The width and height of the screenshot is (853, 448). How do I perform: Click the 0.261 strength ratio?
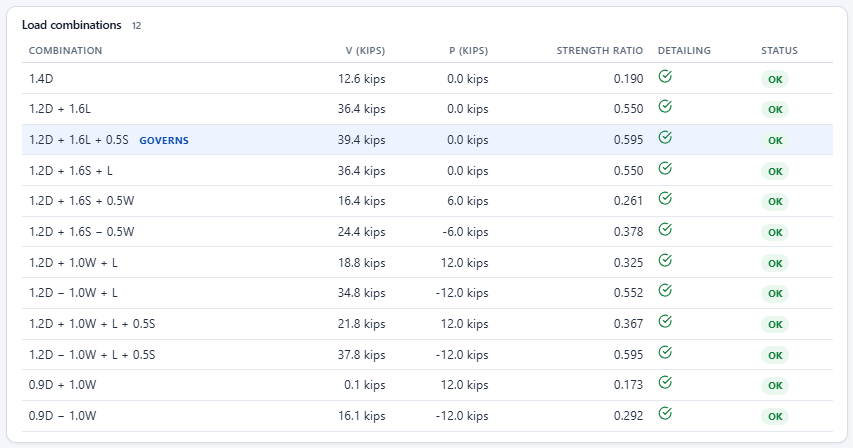(x=628, y=201)
